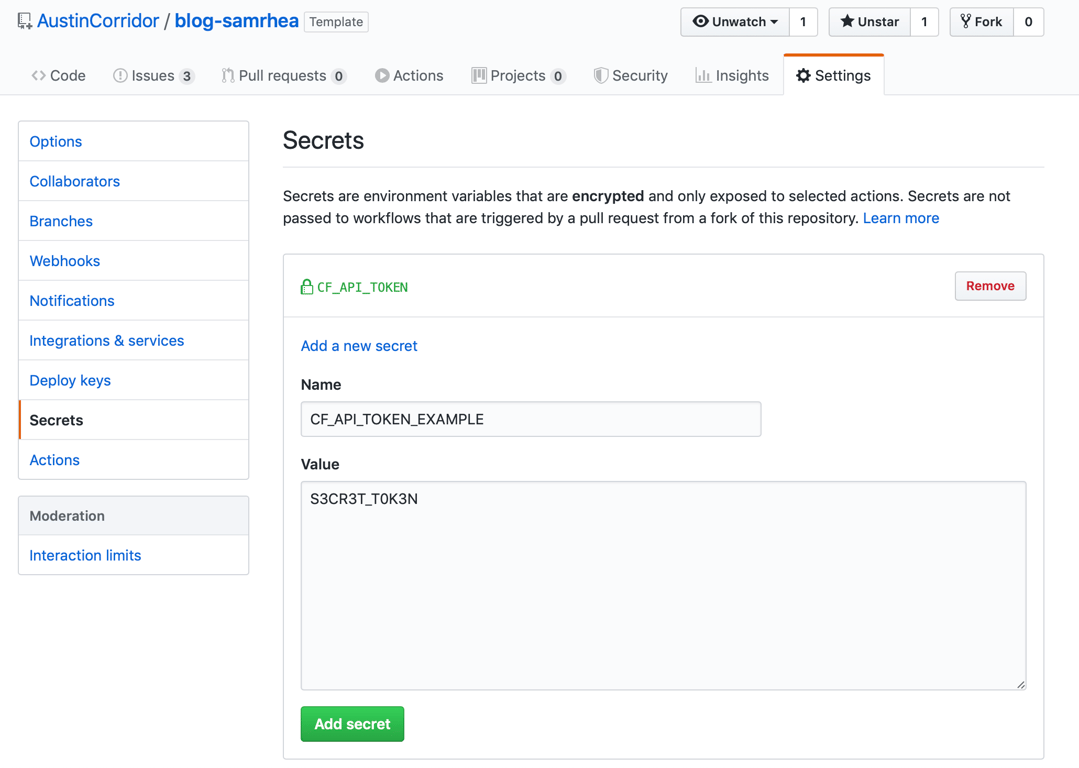Click the Code tab angle-brackets icon
The height and width of the screenshot is (768, 1079).
coord(38,75)
